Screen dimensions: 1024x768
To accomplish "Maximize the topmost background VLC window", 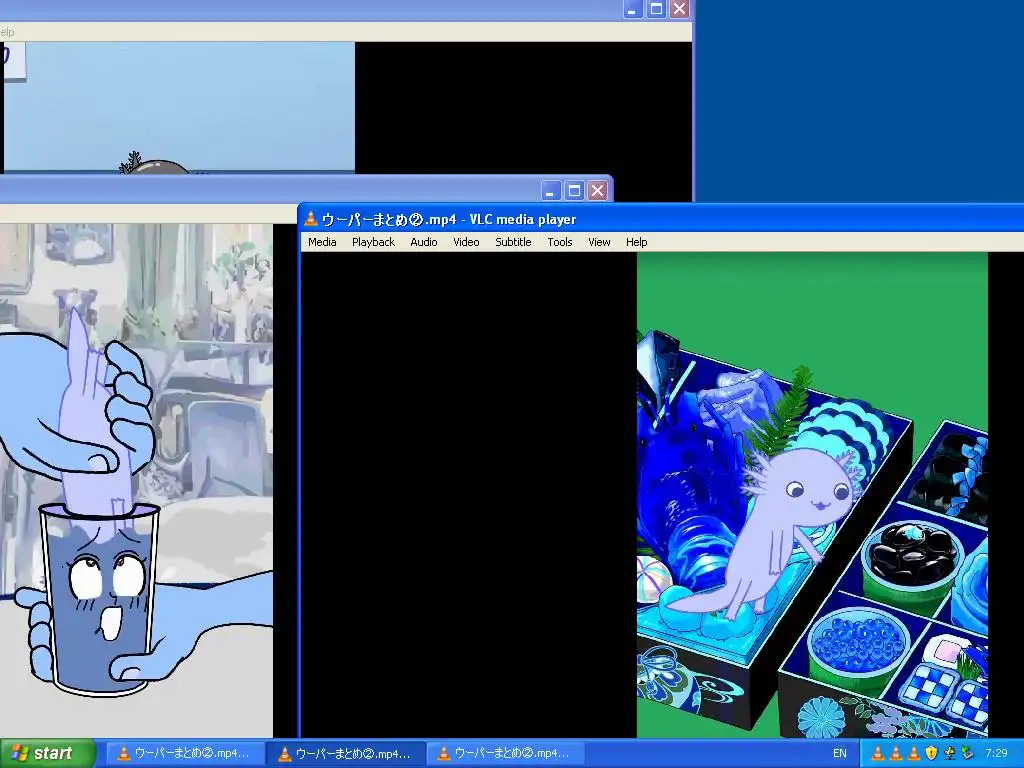I will (656, 8).
